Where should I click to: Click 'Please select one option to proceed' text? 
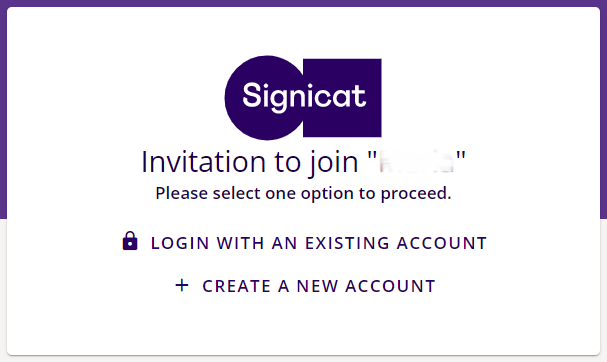(x=303, y=193)
